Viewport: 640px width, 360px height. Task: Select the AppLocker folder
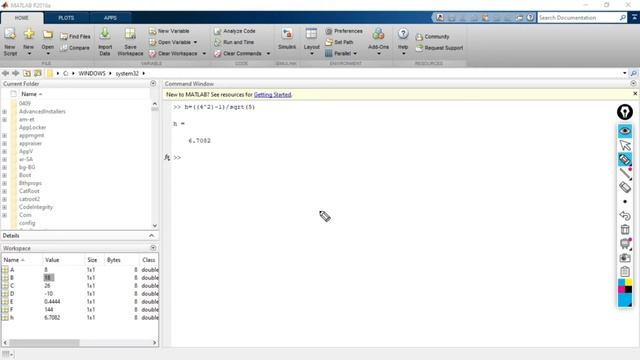point(32,127)
